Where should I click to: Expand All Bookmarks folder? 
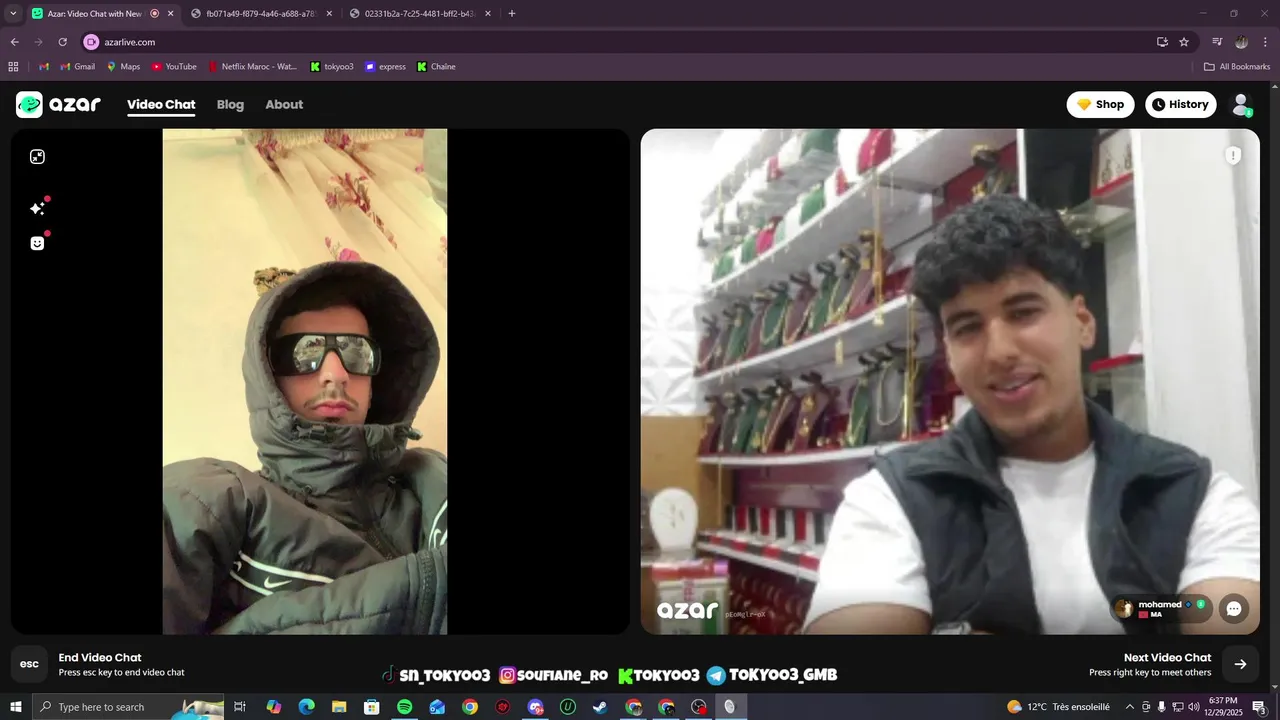pos(1237,67)
